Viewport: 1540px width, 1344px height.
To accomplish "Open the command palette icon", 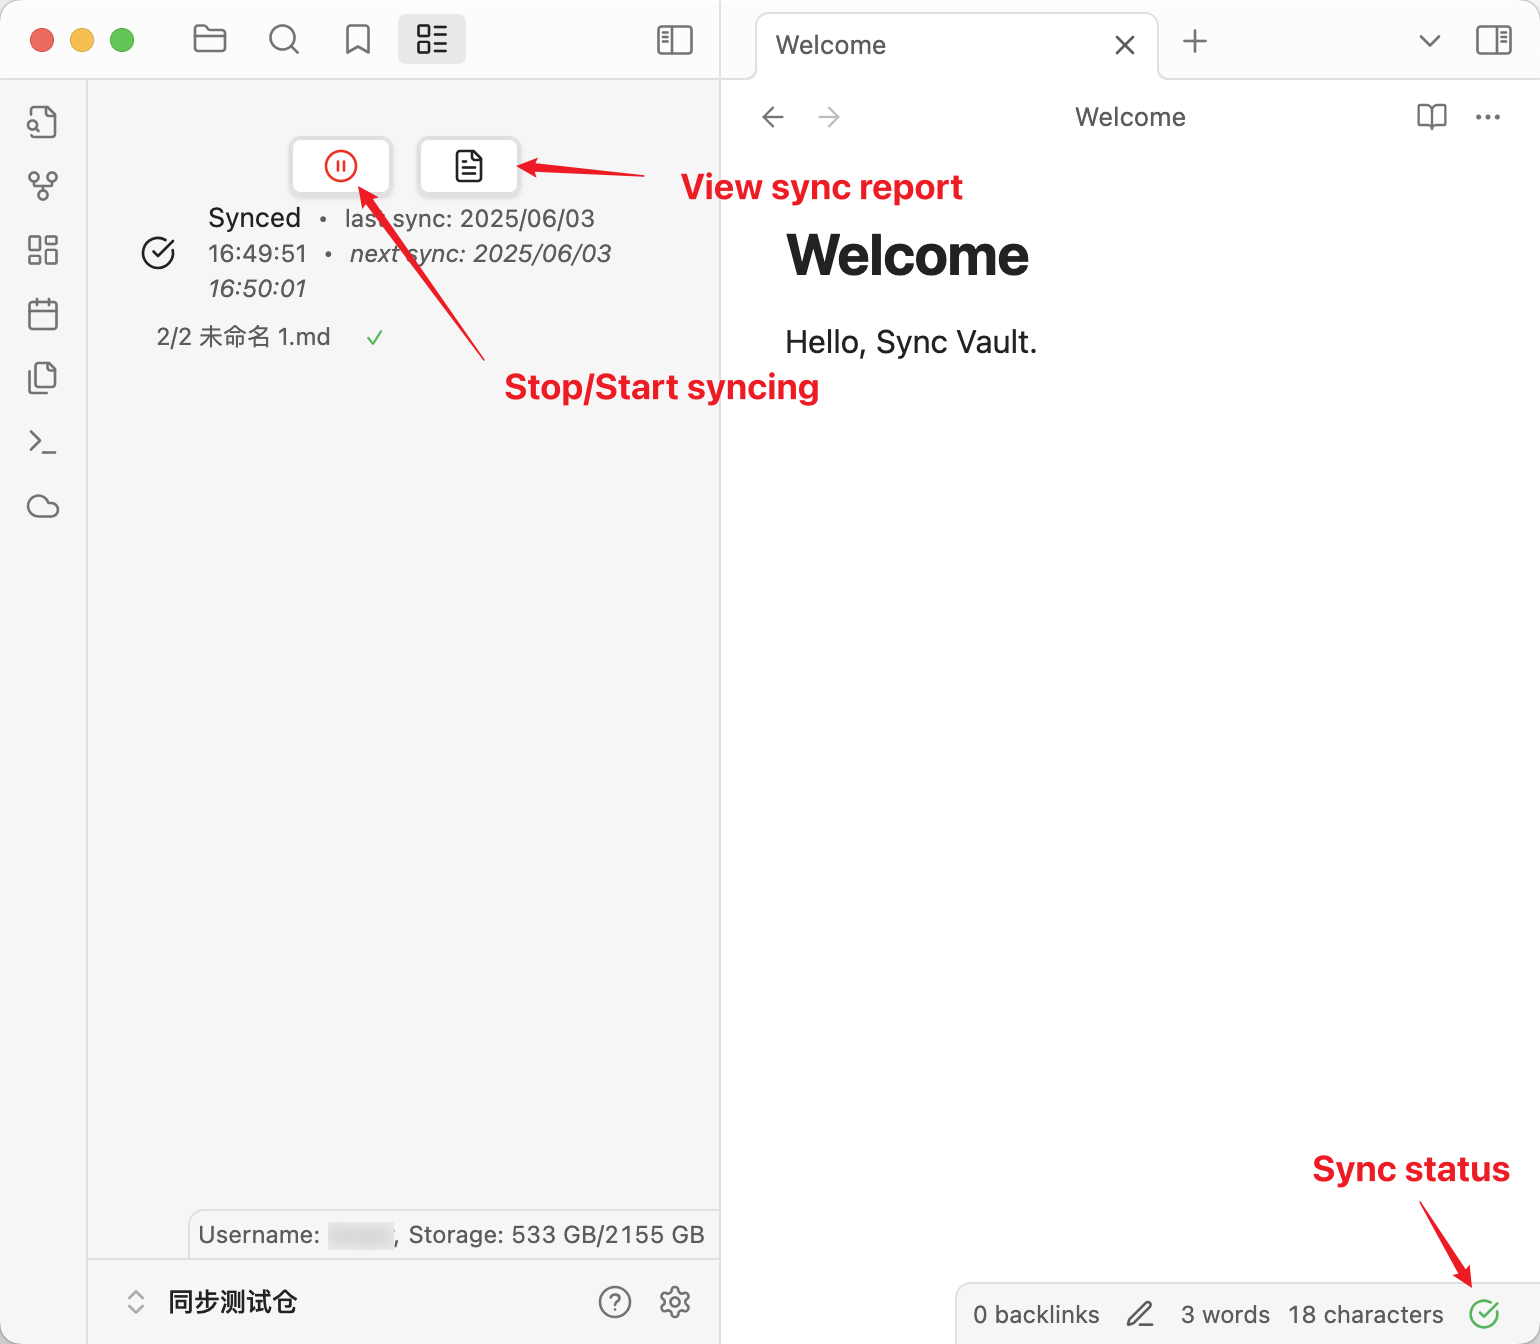I will tap(43, 442).
